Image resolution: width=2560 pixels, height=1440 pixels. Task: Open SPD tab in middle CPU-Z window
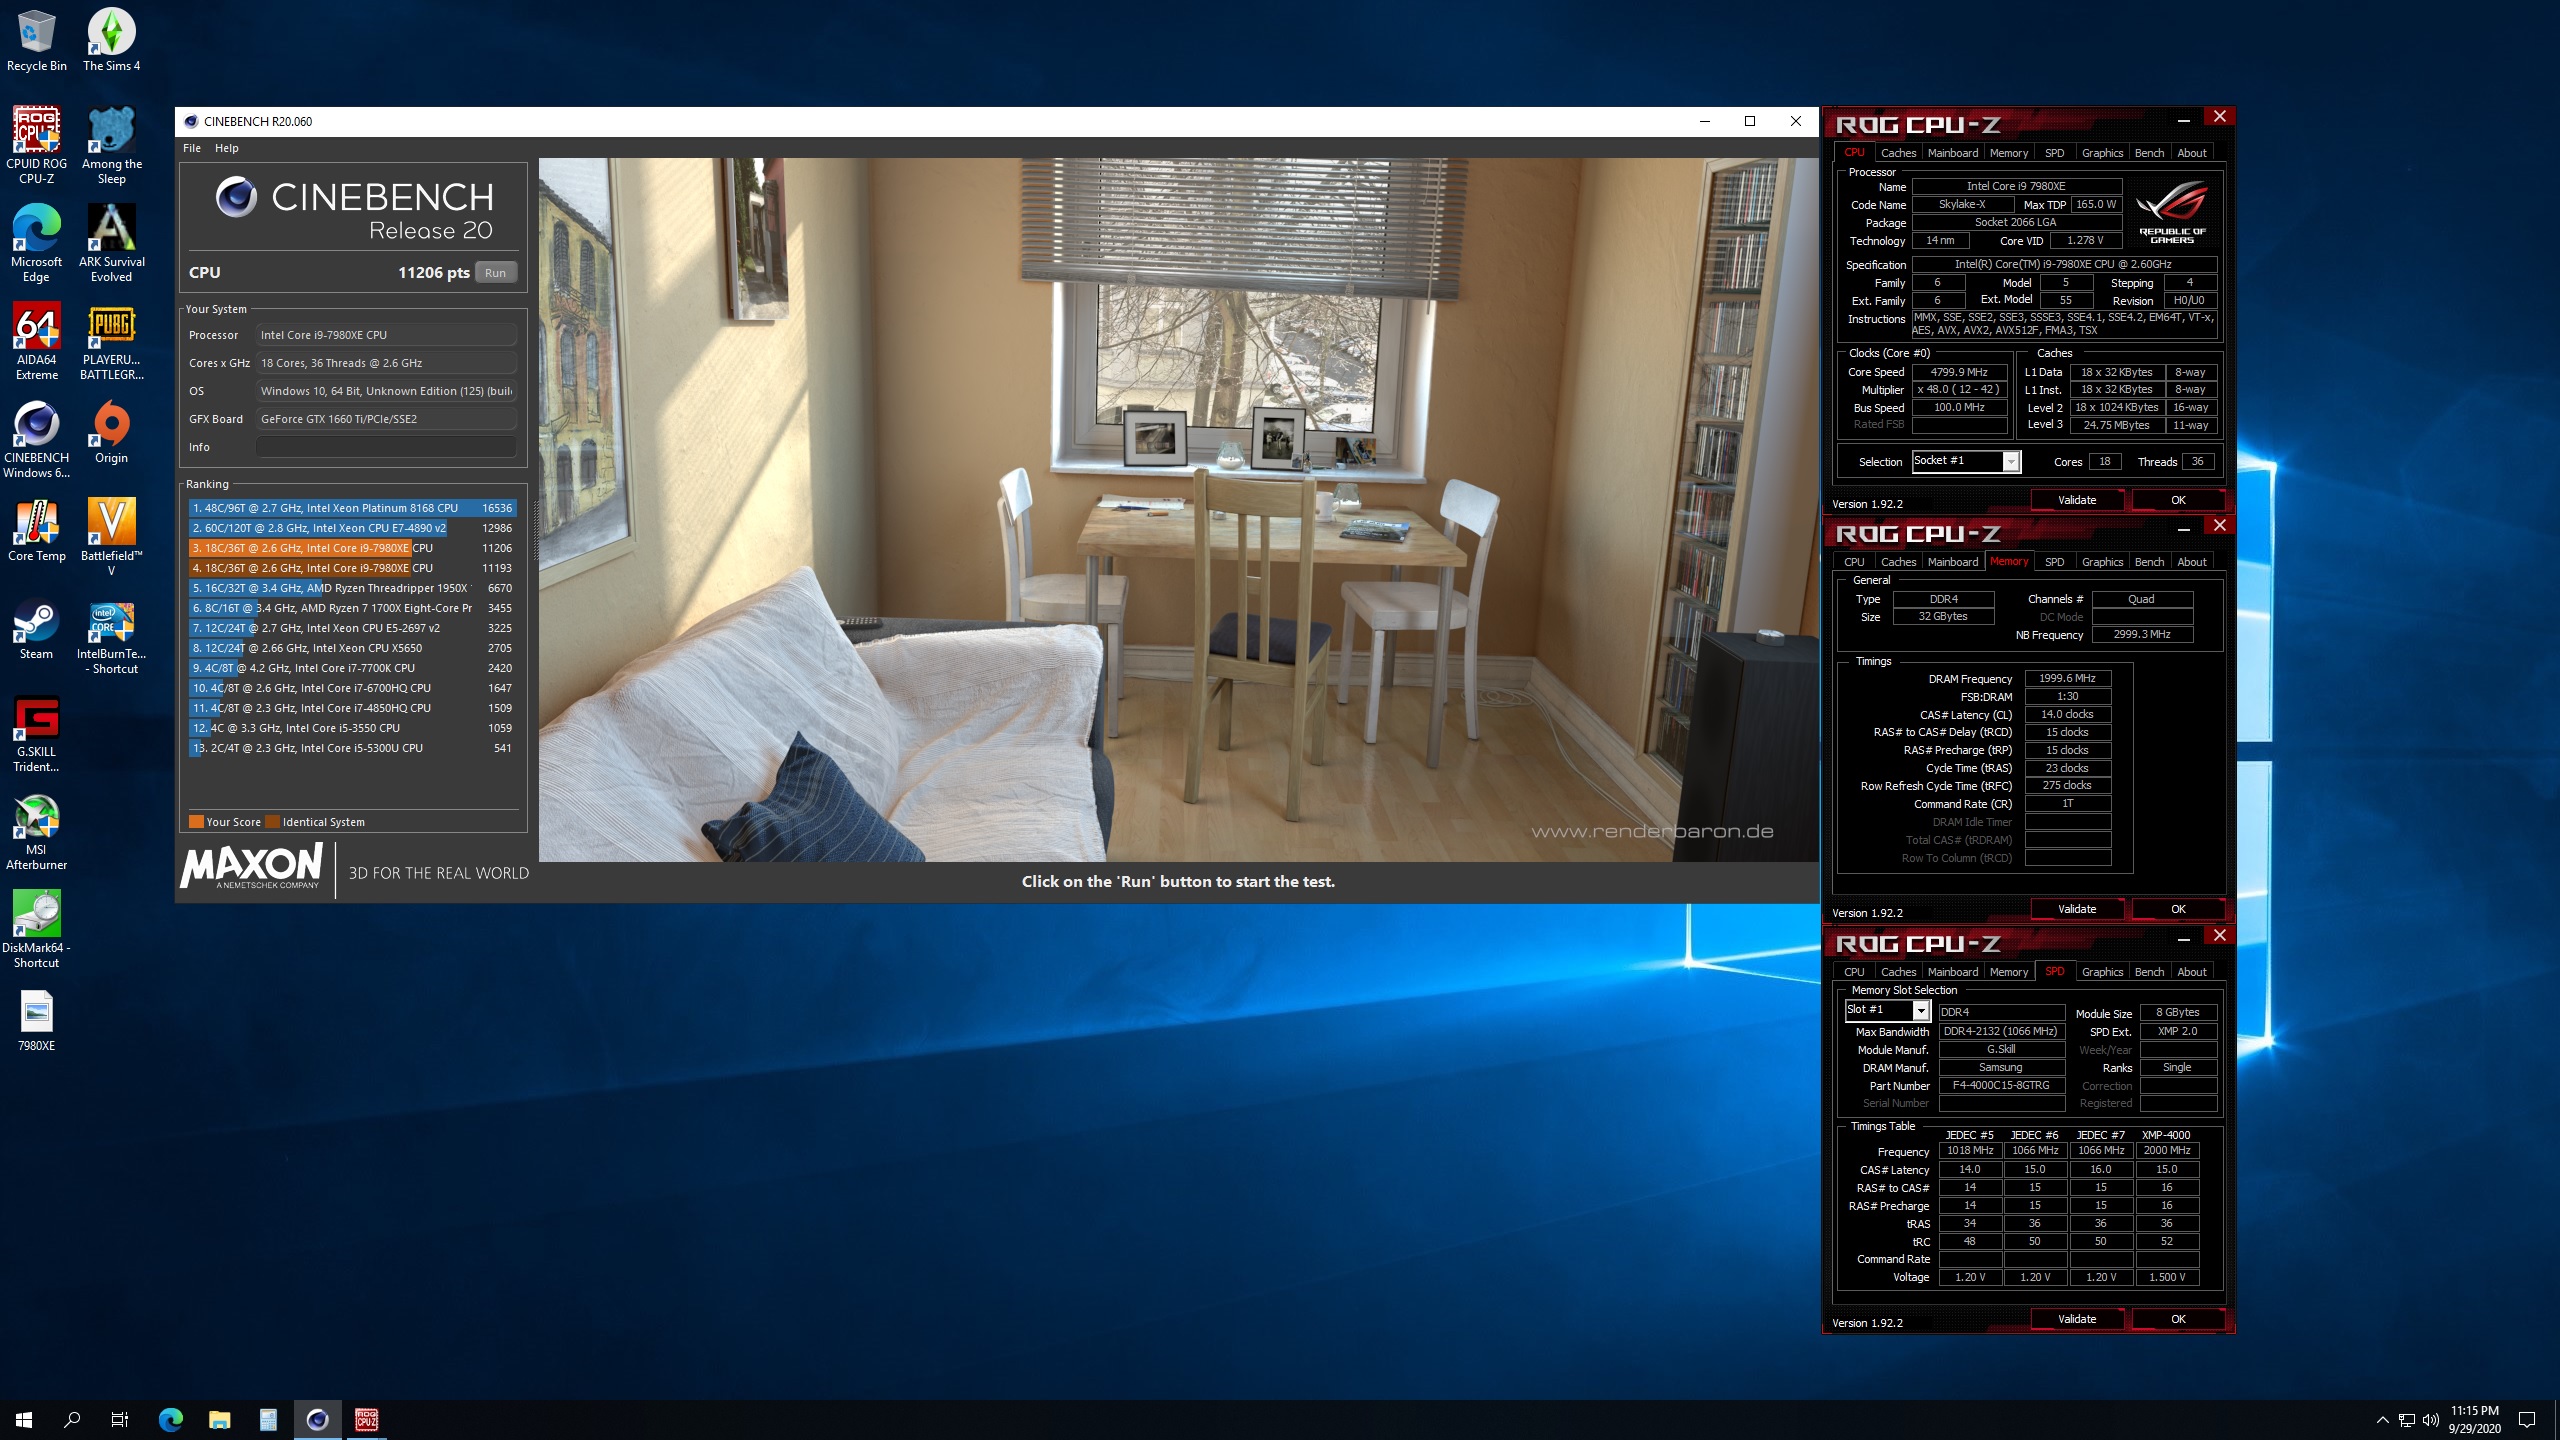2054,562
